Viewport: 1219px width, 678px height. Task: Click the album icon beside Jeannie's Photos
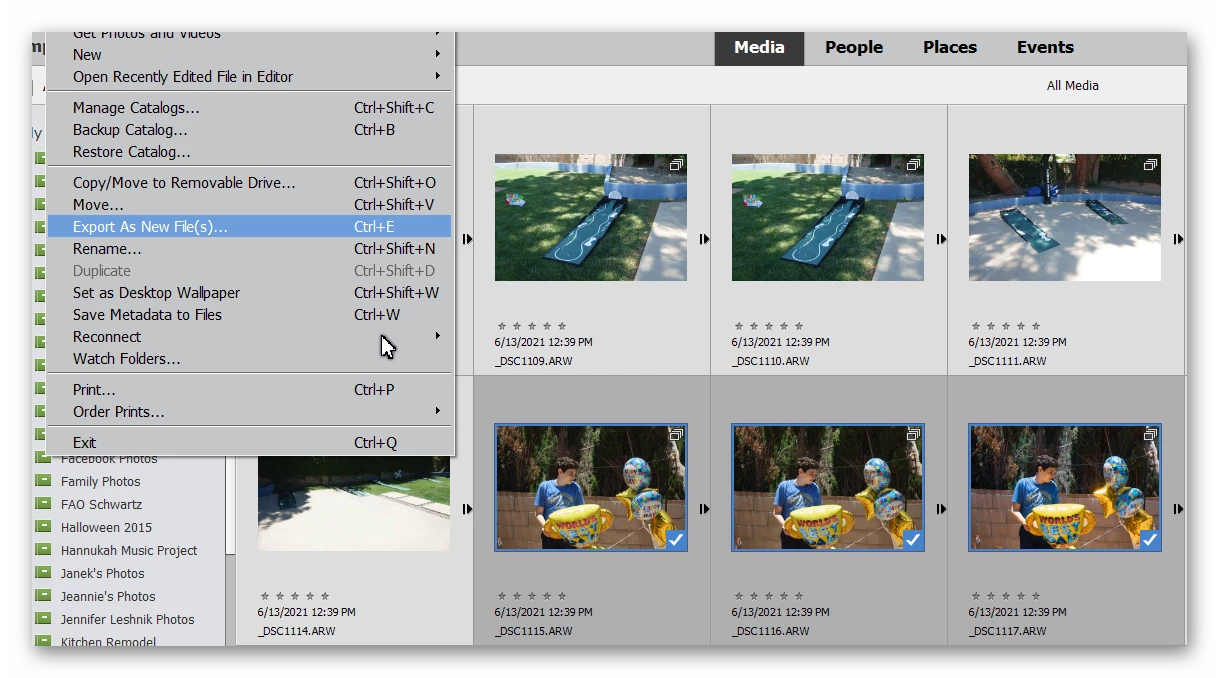pos(43,596)
